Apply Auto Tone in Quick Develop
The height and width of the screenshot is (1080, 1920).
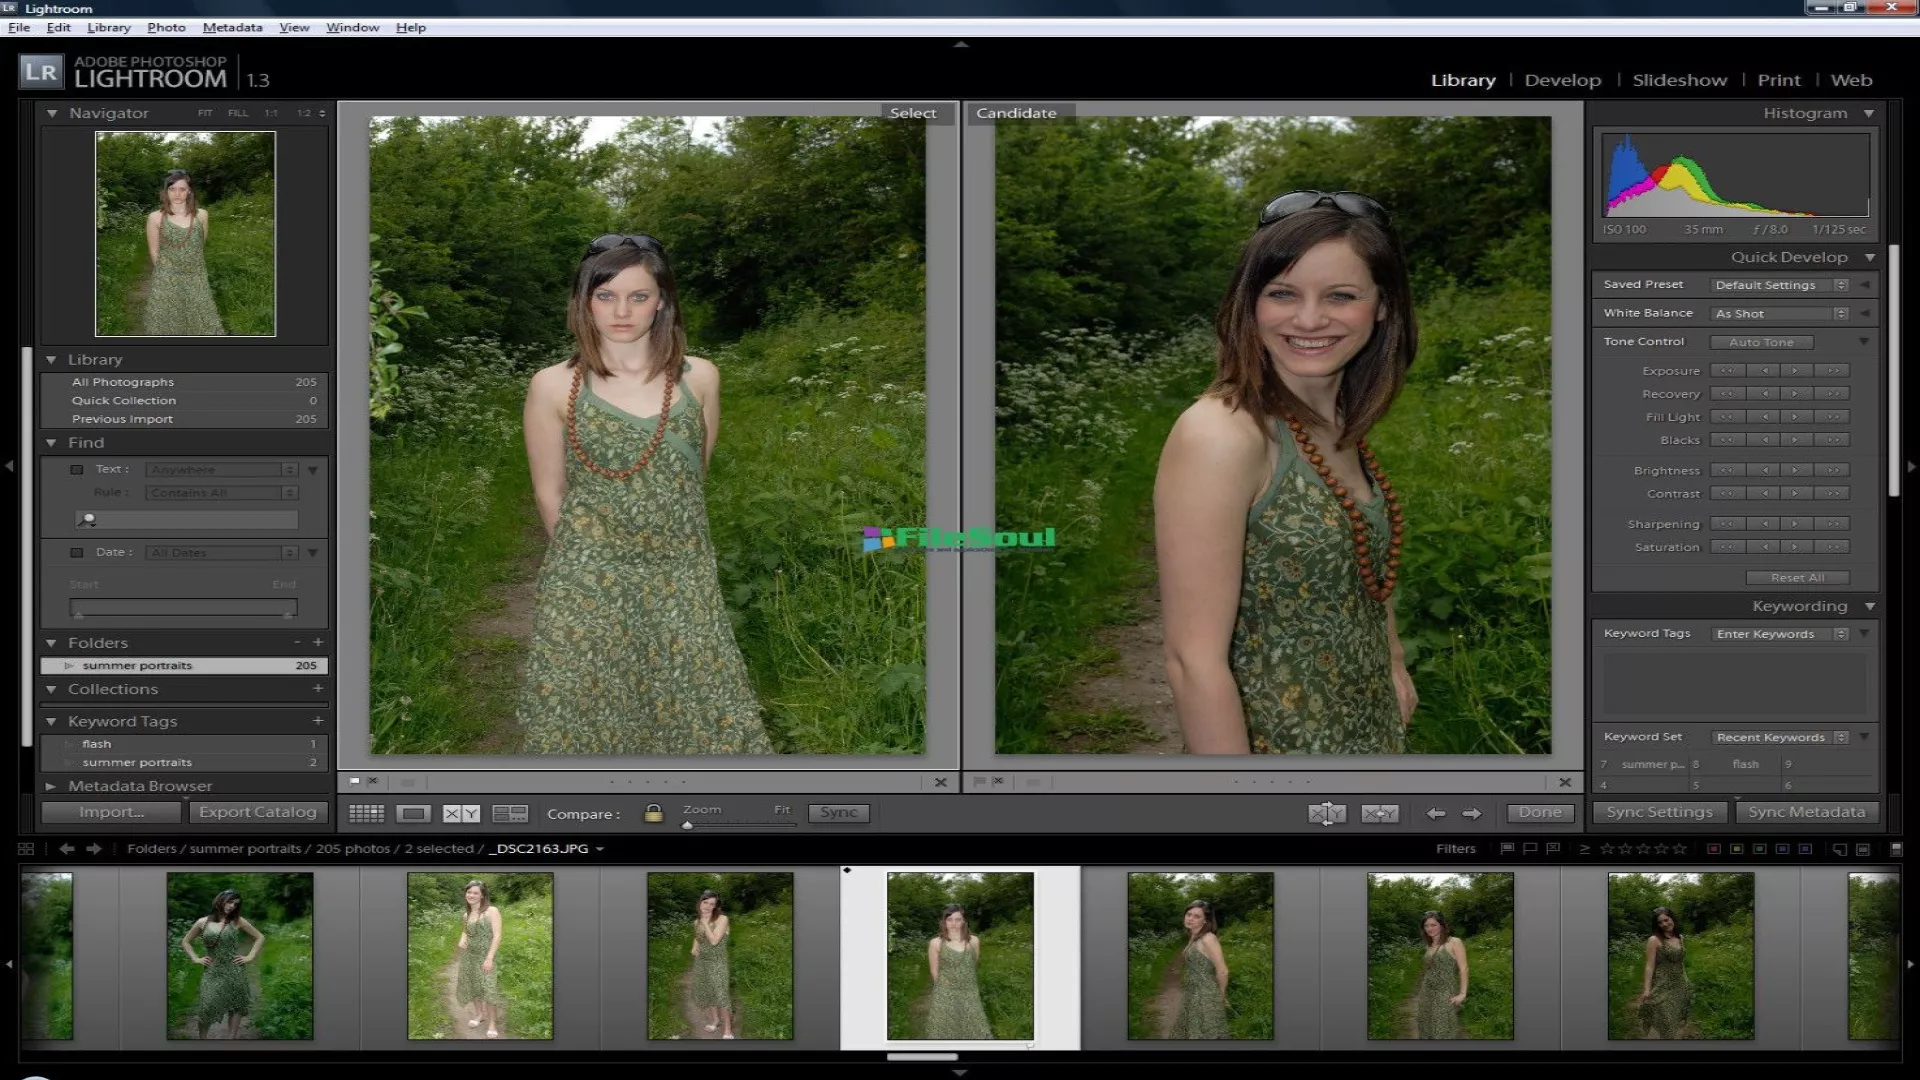coord(1761,341)
